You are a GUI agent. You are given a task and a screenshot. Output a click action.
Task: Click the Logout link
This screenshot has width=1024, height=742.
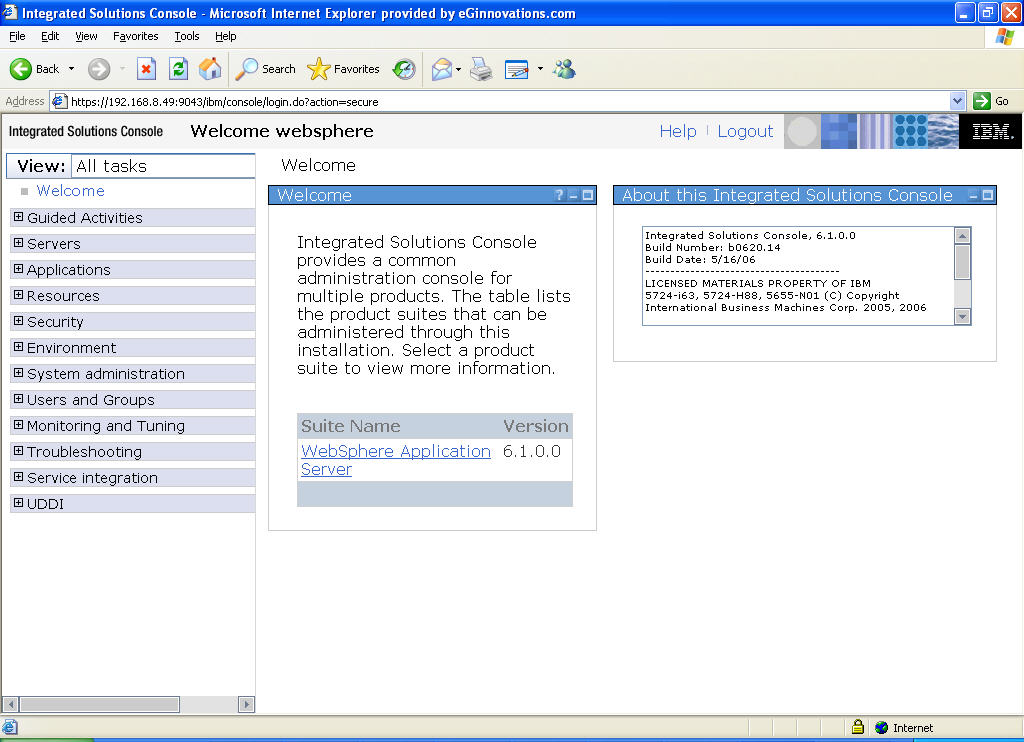[745, 131]
